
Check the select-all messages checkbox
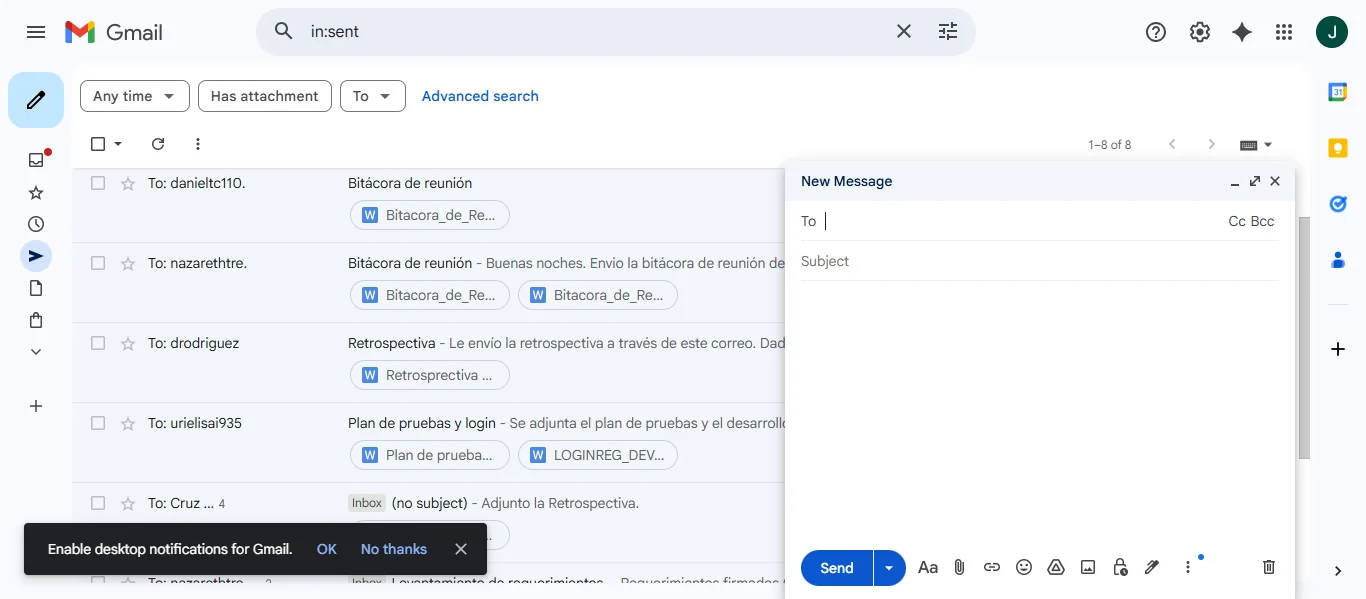pos(97,143)
